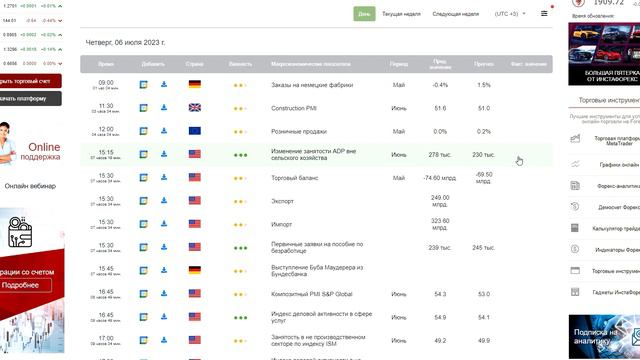Image resolution: width=640 pixels, height=360 pixels.
Task: Add ISM non-manufacturing employment to calendar
Action: (x=143, y=340)
